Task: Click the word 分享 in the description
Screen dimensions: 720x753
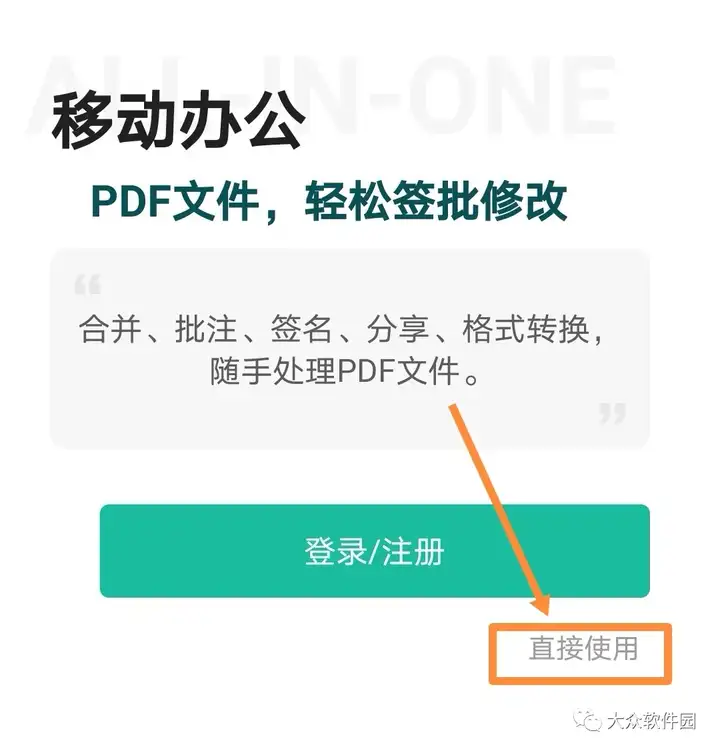Action: click(398, 329)
